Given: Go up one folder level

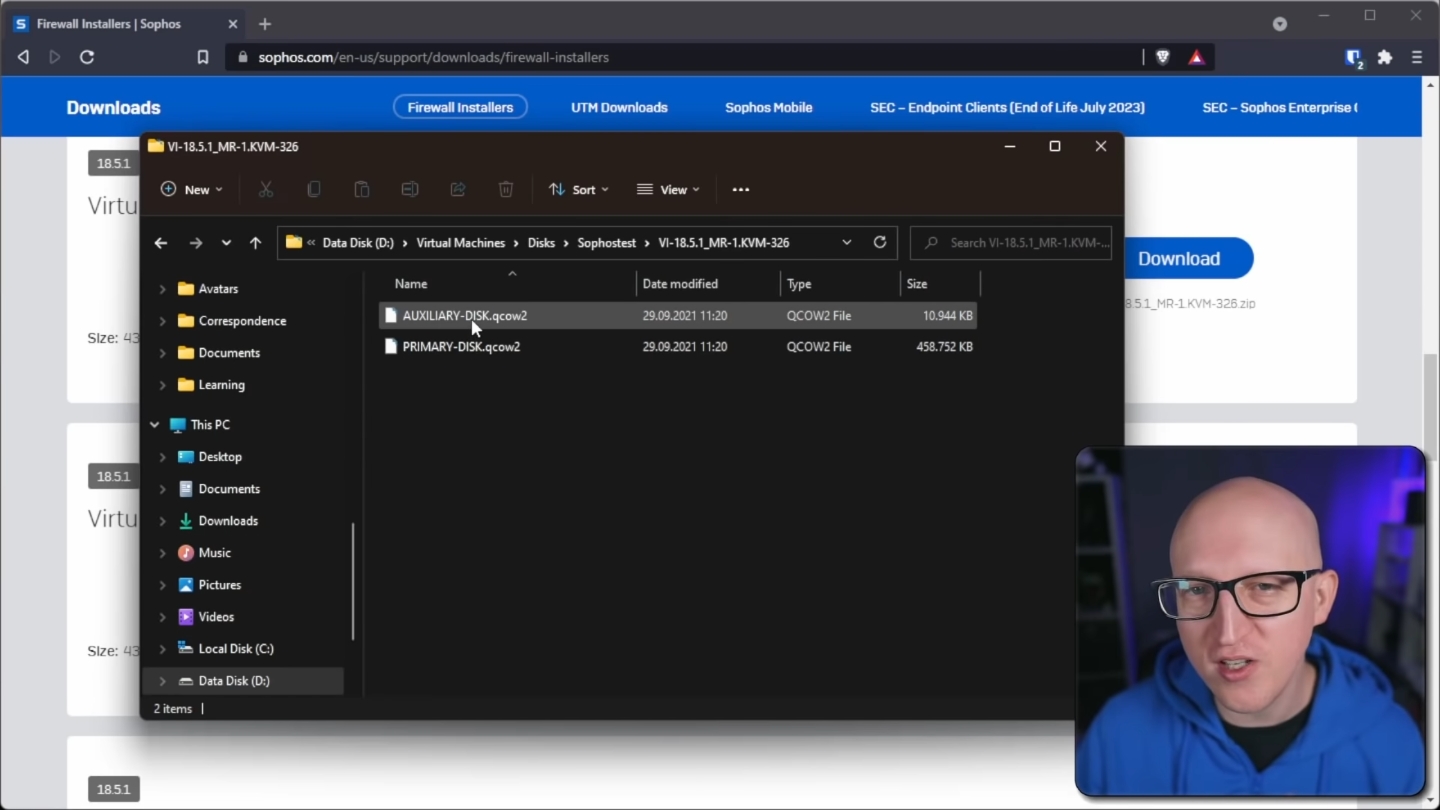Looking at the screenshot, I should pyautogui.click(x=255, y=243).
